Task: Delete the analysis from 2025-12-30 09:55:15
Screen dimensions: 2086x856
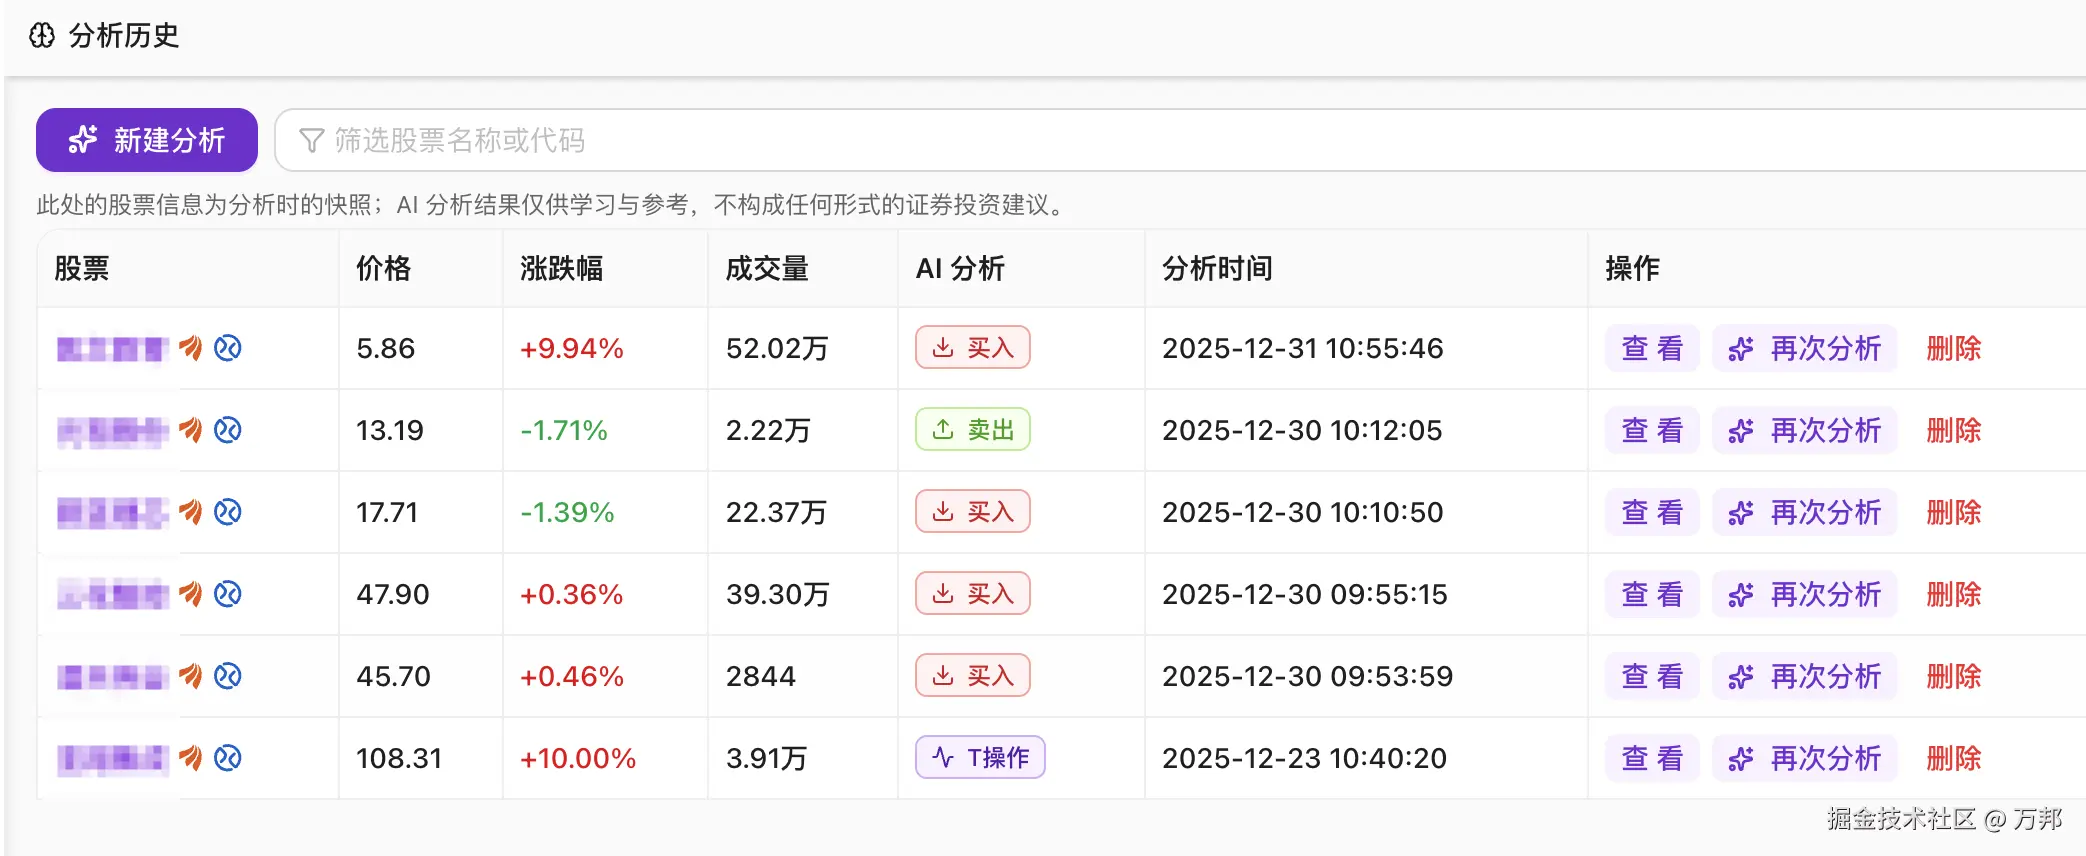Action: pos(1953,594)
